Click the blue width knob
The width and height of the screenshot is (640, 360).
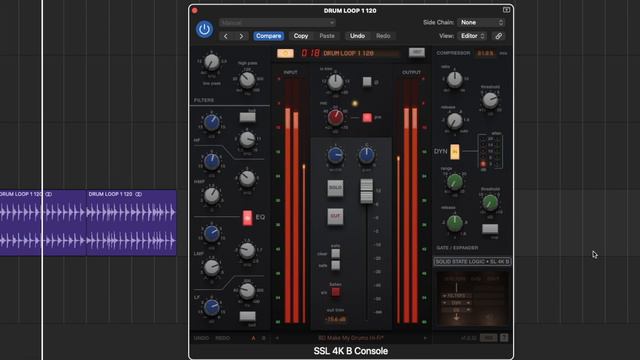pyautogui.click(x=335, y=156)
